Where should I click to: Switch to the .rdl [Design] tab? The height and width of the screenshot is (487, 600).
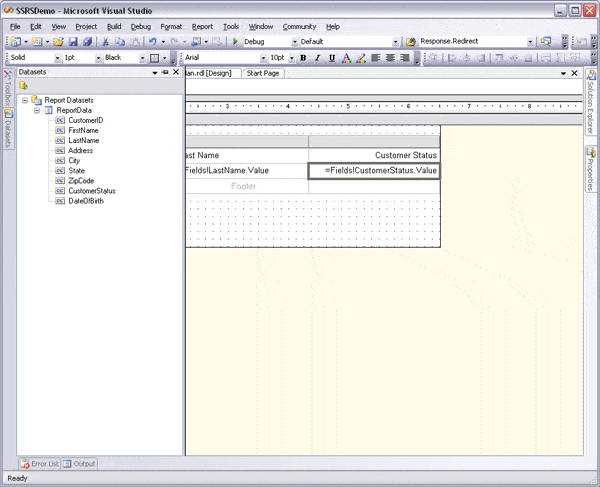214,73
